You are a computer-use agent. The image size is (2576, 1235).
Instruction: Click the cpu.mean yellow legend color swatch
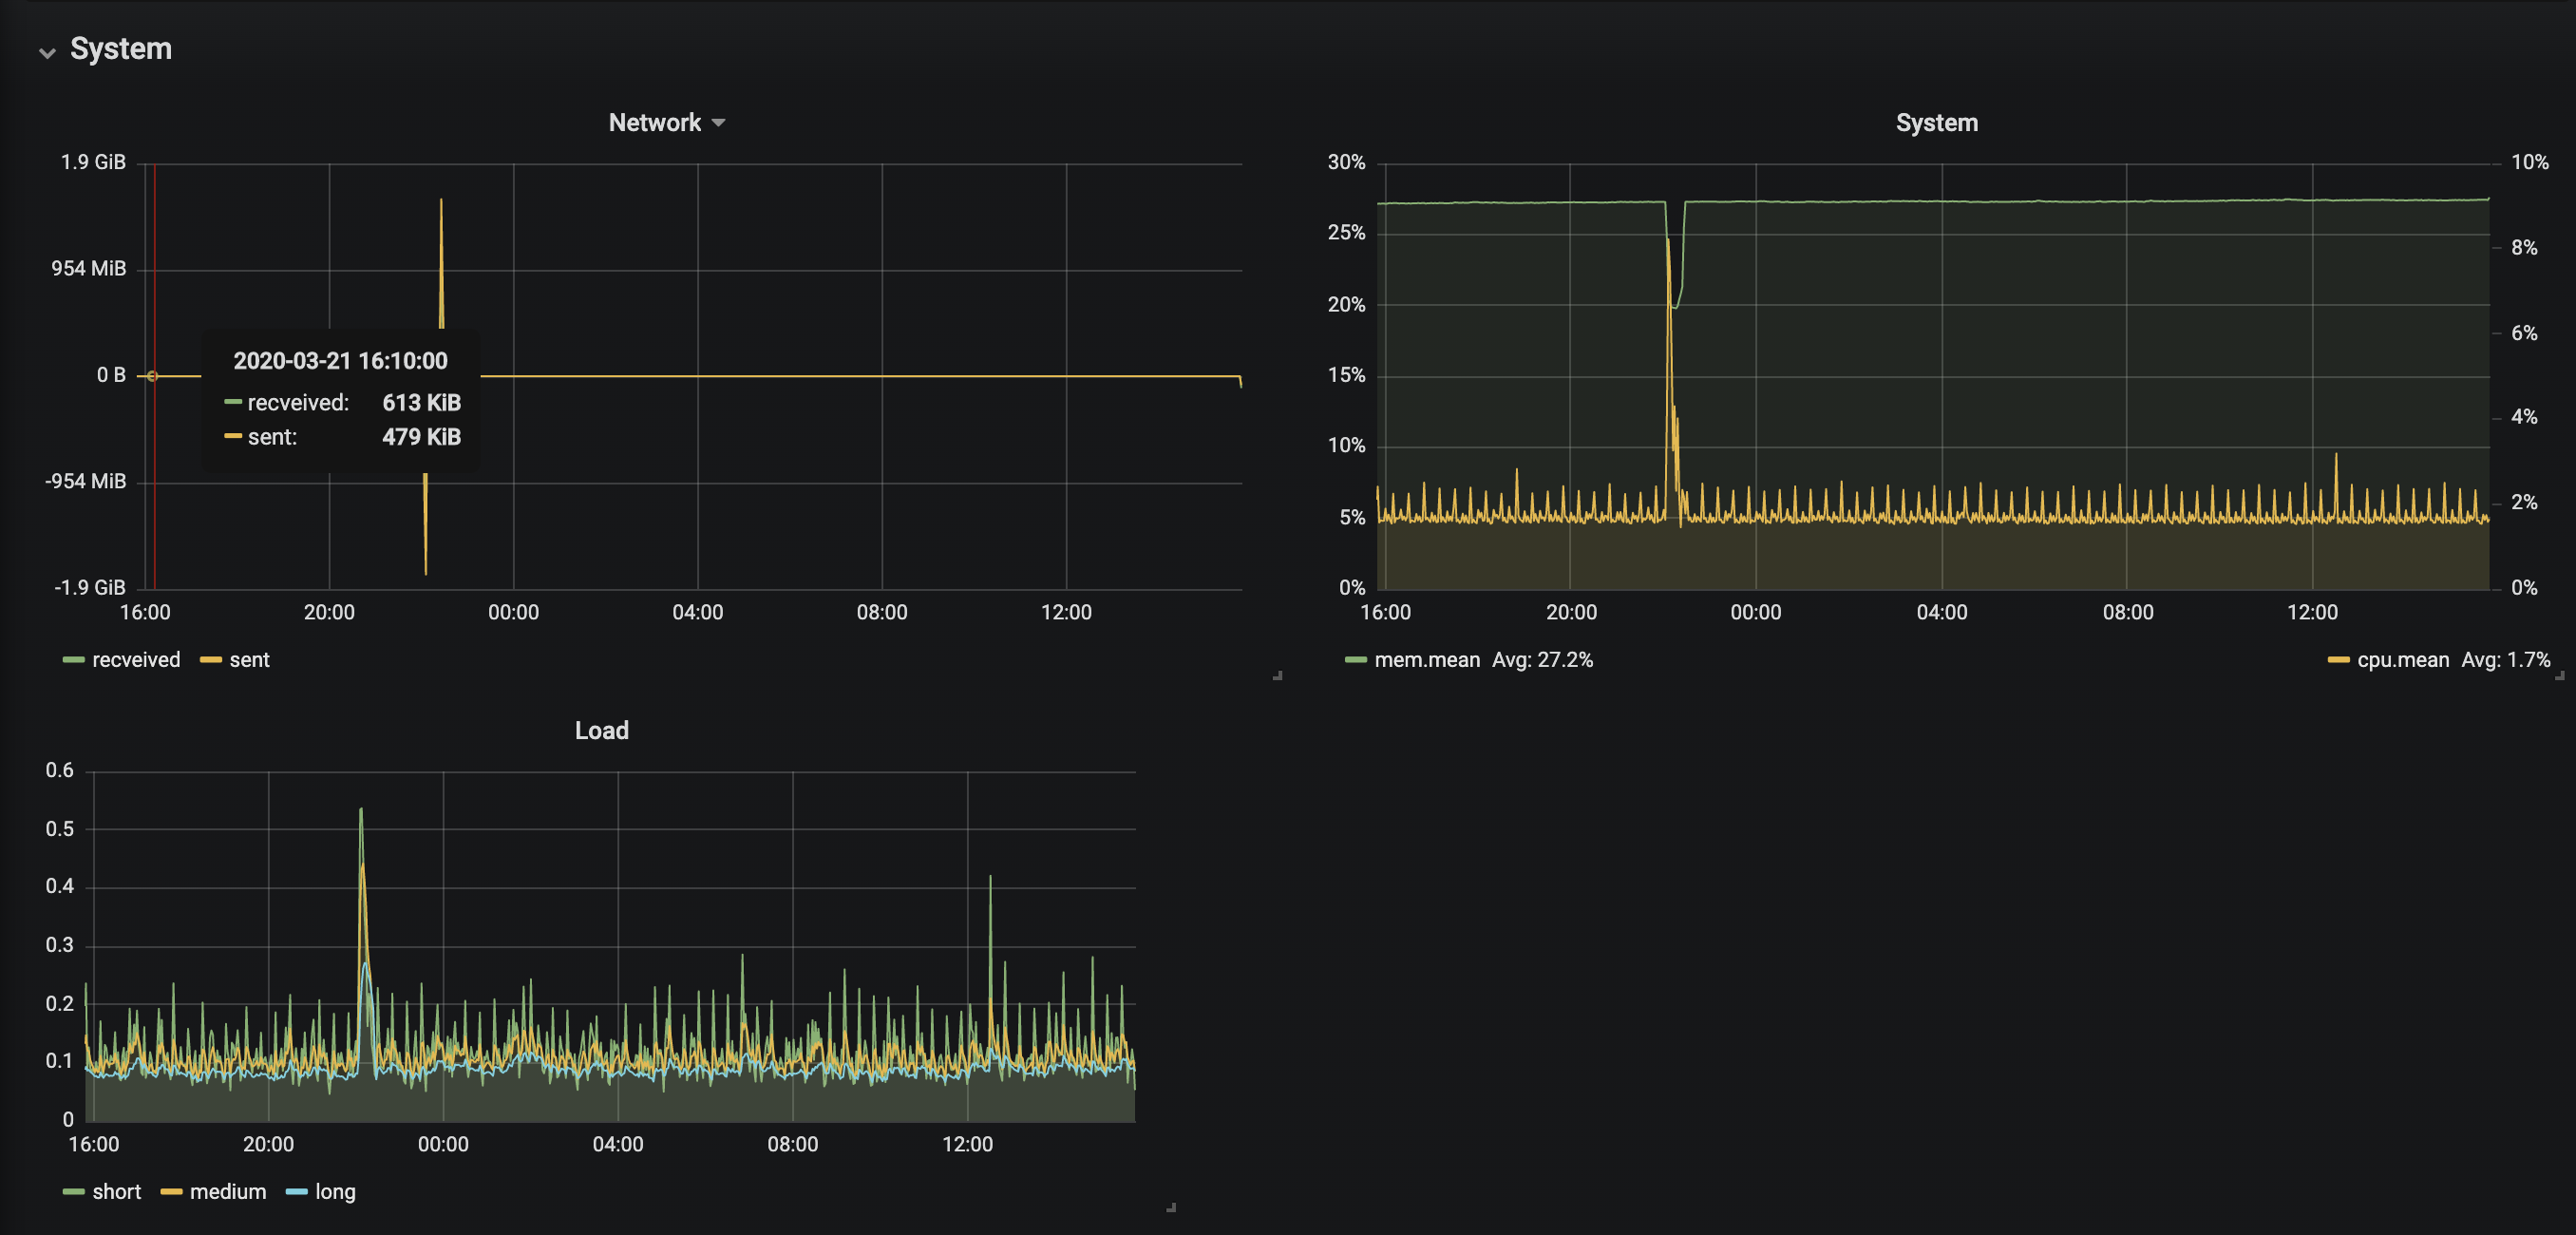tap(2338, 660)
